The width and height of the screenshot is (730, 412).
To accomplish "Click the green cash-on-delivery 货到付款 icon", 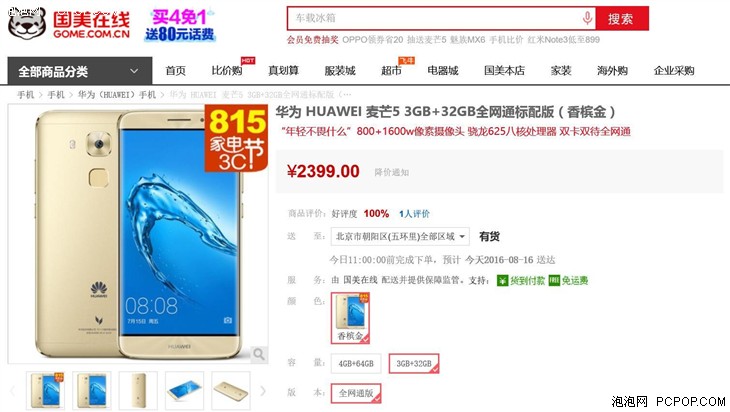I will pyautogui.click(x=502, y=280).
